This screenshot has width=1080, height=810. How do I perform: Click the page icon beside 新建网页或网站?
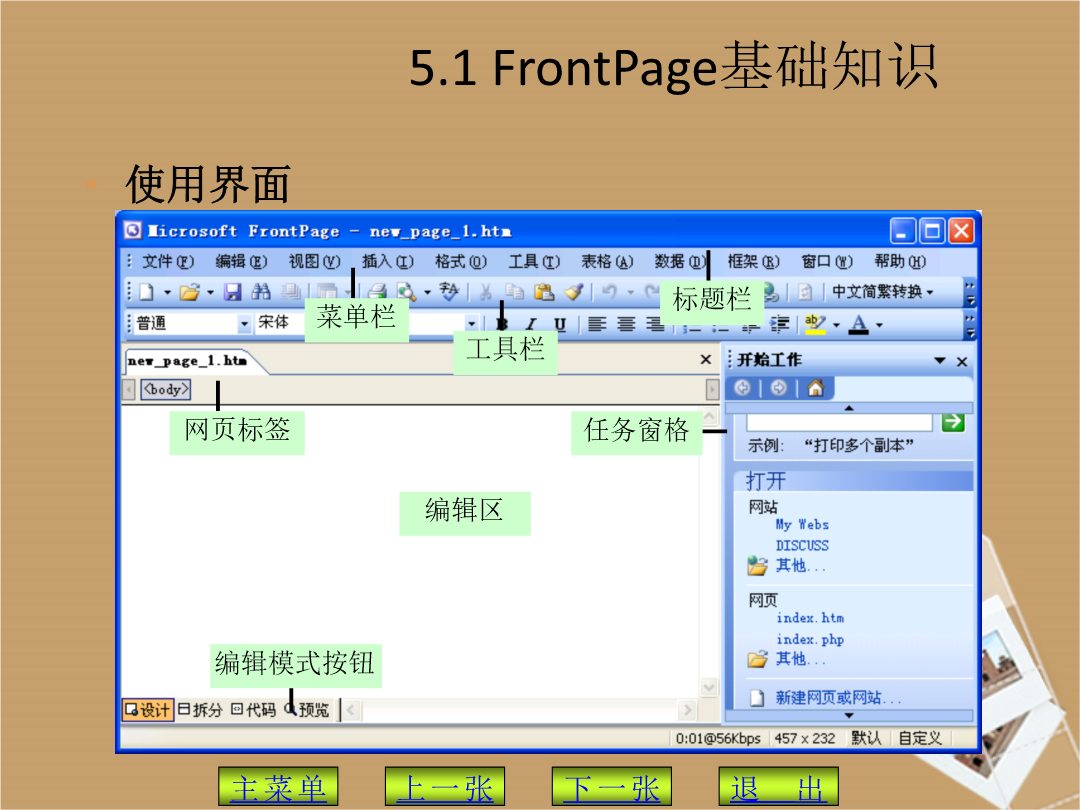[x=757, y=698]
